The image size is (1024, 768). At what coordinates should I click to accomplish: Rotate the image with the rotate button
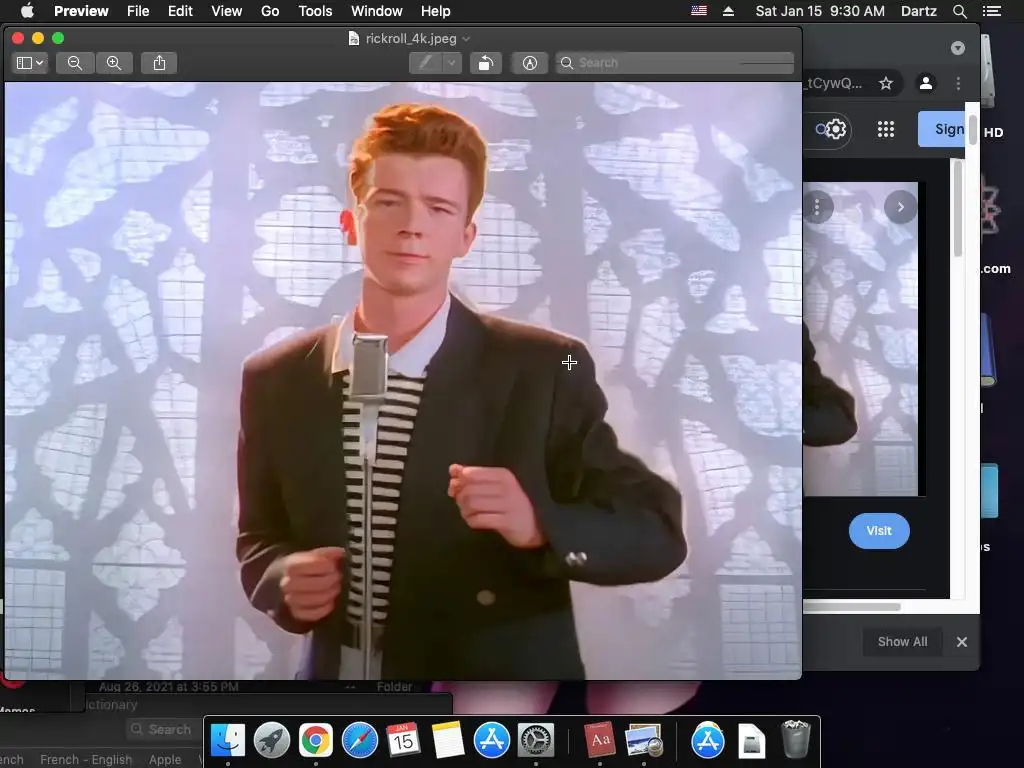pyautogui.click(x=486, y=63)
